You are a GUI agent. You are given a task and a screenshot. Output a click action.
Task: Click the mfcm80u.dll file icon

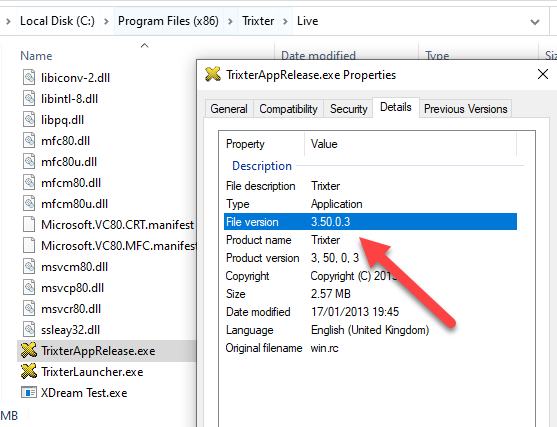pos(29,203)
